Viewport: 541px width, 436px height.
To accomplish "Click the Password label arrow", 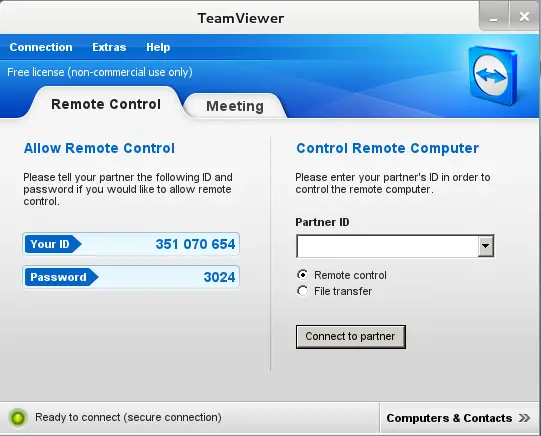I will (61, 277).
